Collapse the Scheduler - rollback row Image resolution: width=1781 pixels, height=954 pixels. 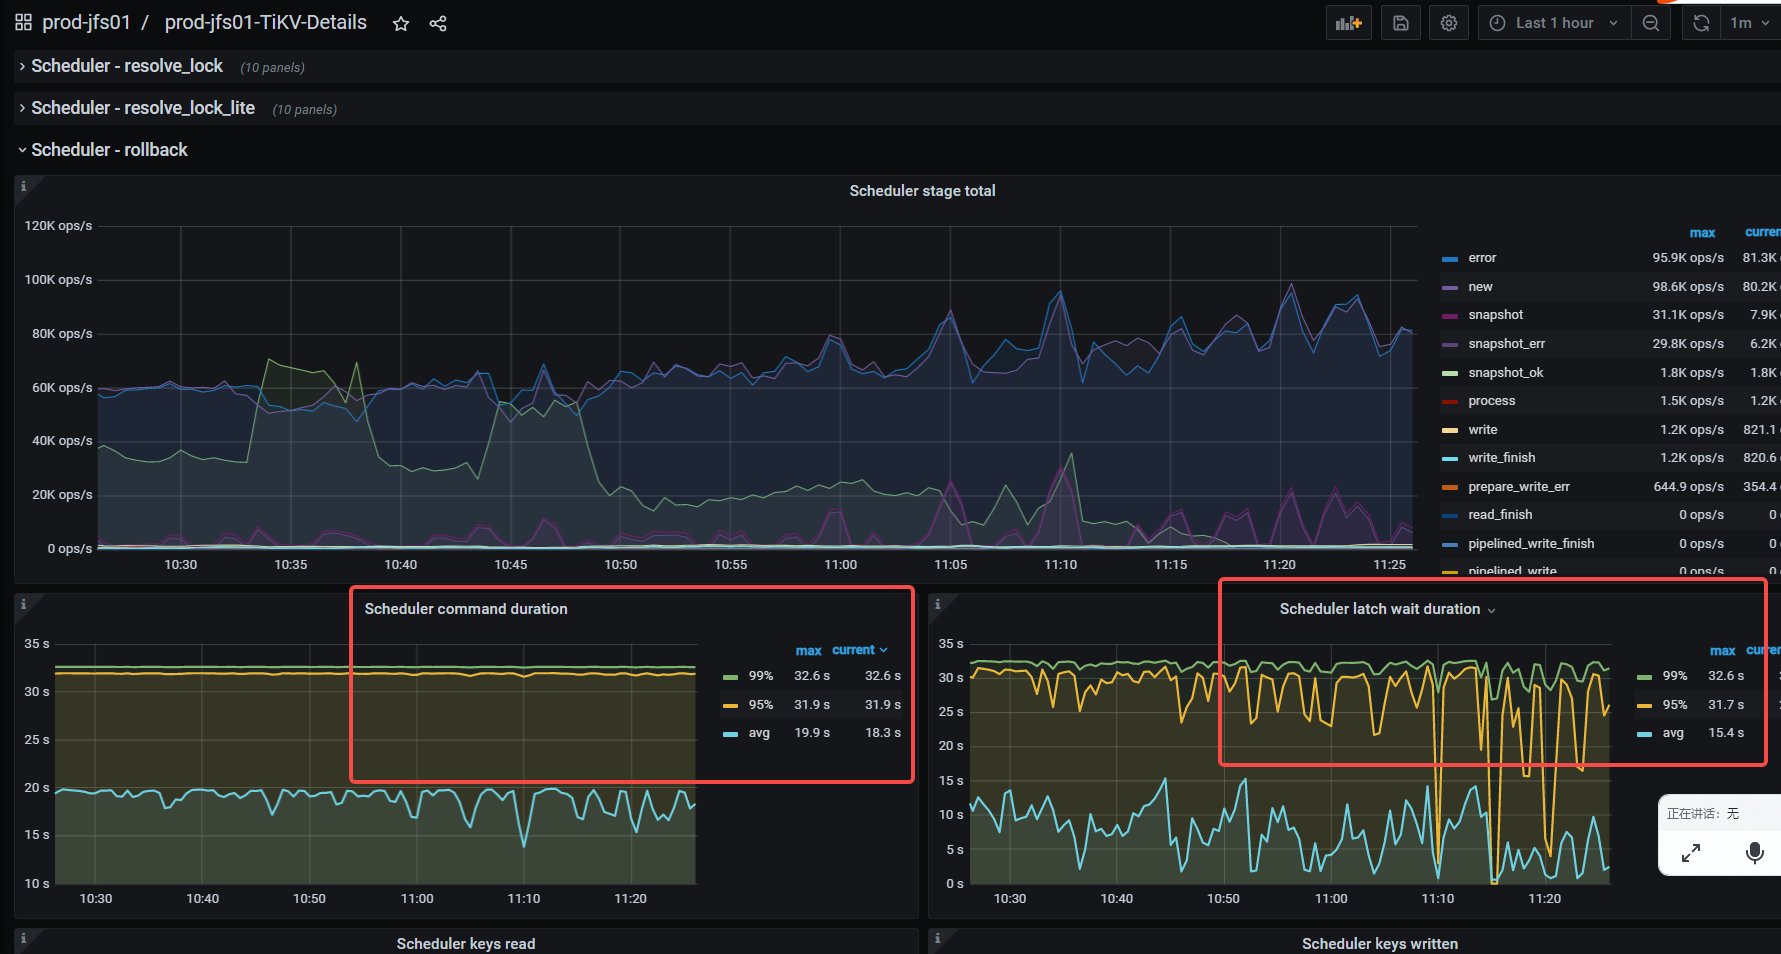tap(109, 150)
